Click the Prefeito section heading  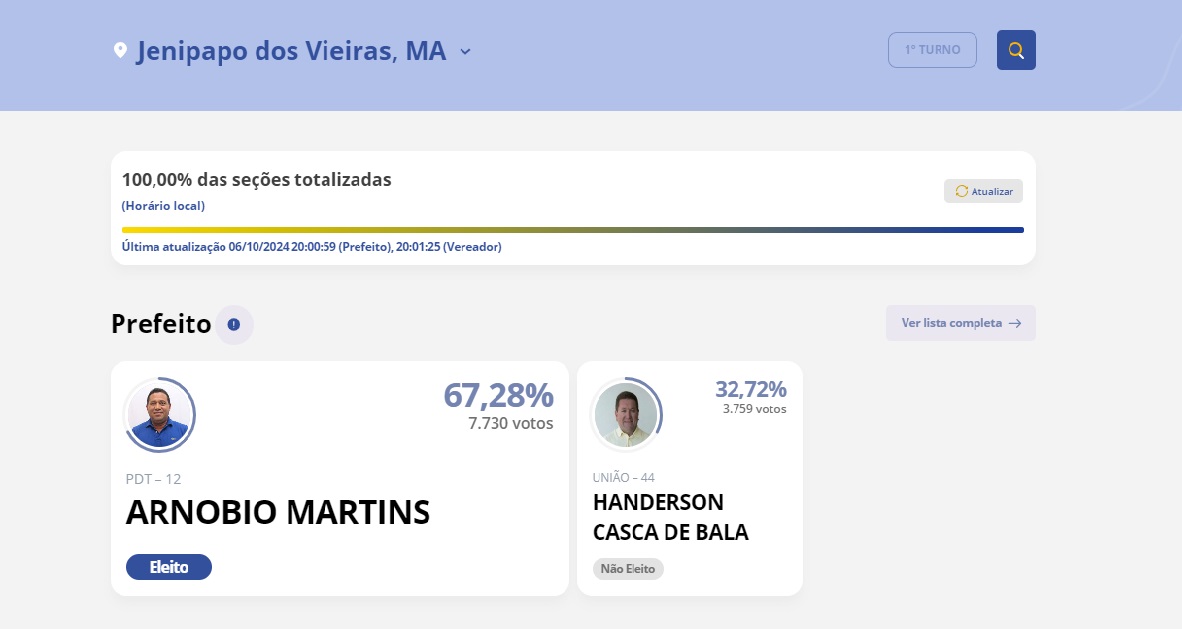(x=161, y=324)
